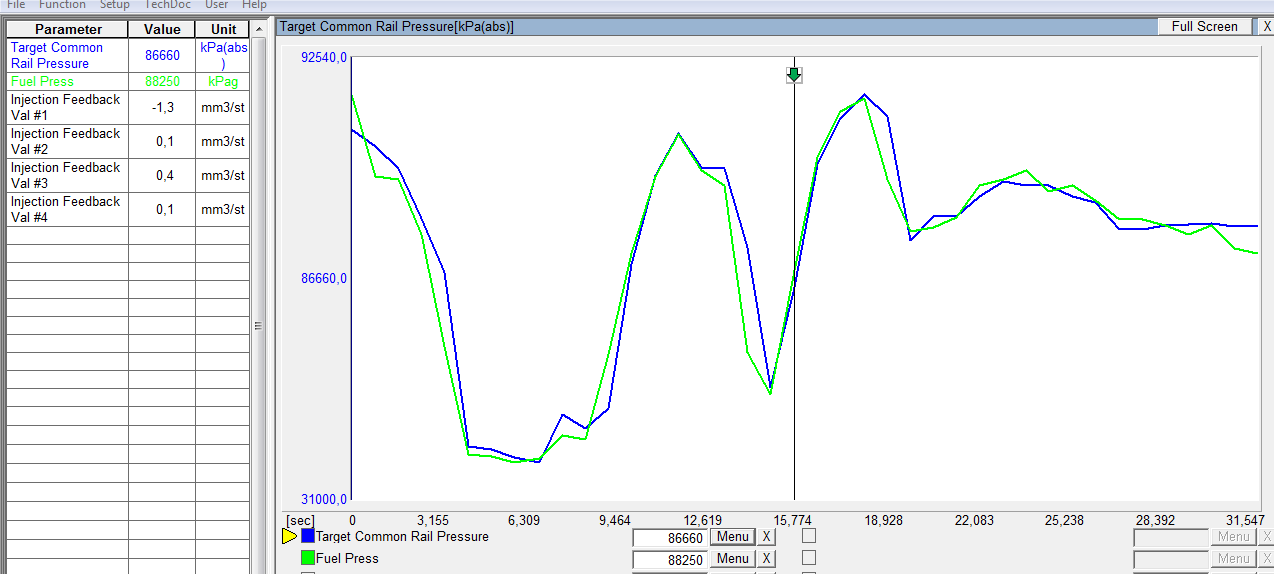This screenshot has width=1274, height=574.
Task: Open Menu for the Fuel Press trace
Action: [732, 559]
